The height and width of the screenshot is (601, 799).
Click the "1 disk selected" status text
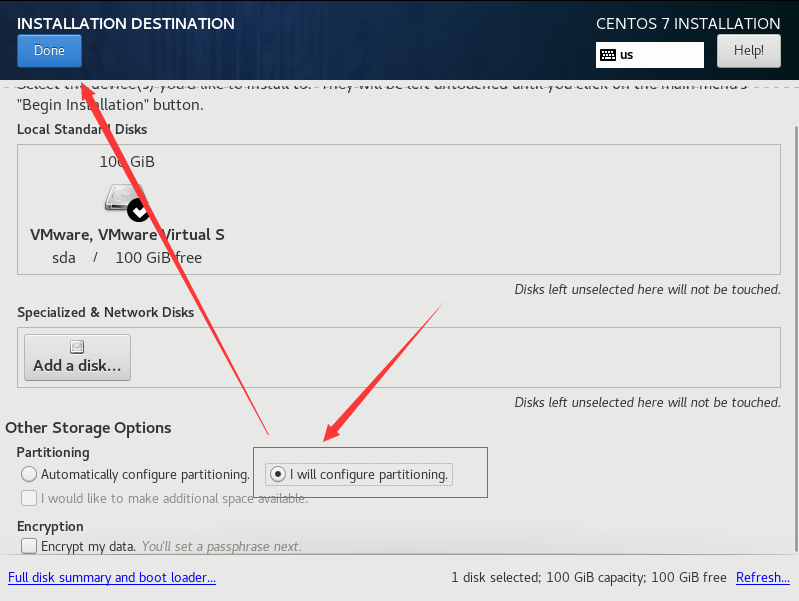495,578
